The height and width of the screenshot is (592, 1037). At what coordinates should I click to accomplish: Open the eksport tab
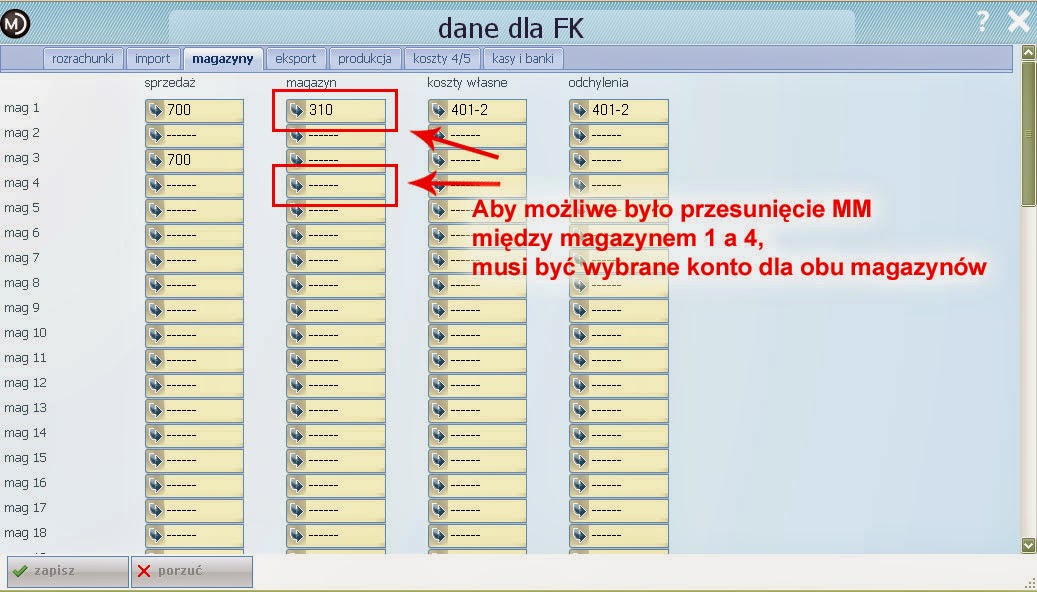point(296,58)
